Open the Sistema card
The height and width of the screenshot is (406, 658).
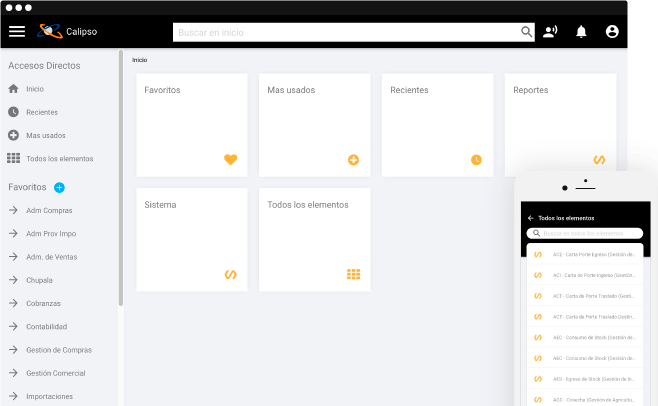pos(192,240)
